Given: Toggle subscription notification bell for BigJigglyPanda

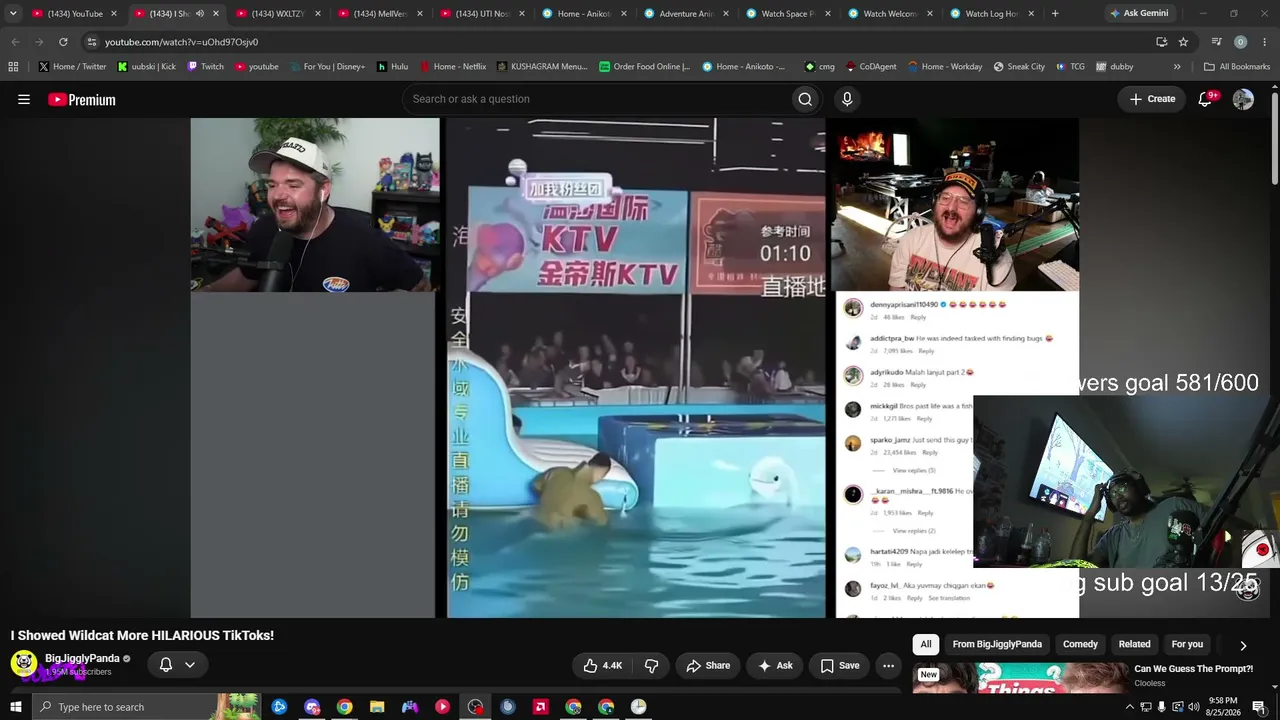Looking at the screenshot, I should coord(166,664).
